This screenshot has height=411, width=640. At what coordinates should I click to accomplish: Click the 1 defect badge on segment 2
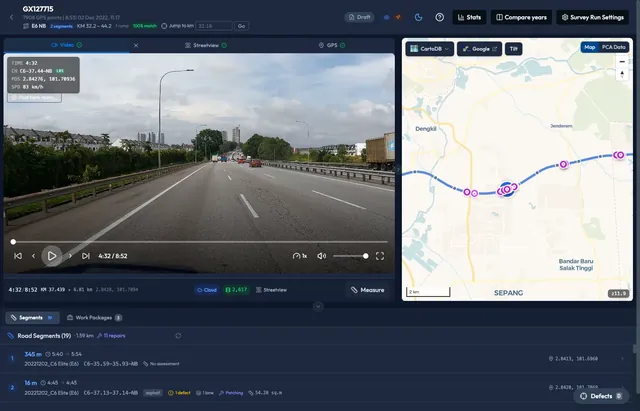coord(179,393)
